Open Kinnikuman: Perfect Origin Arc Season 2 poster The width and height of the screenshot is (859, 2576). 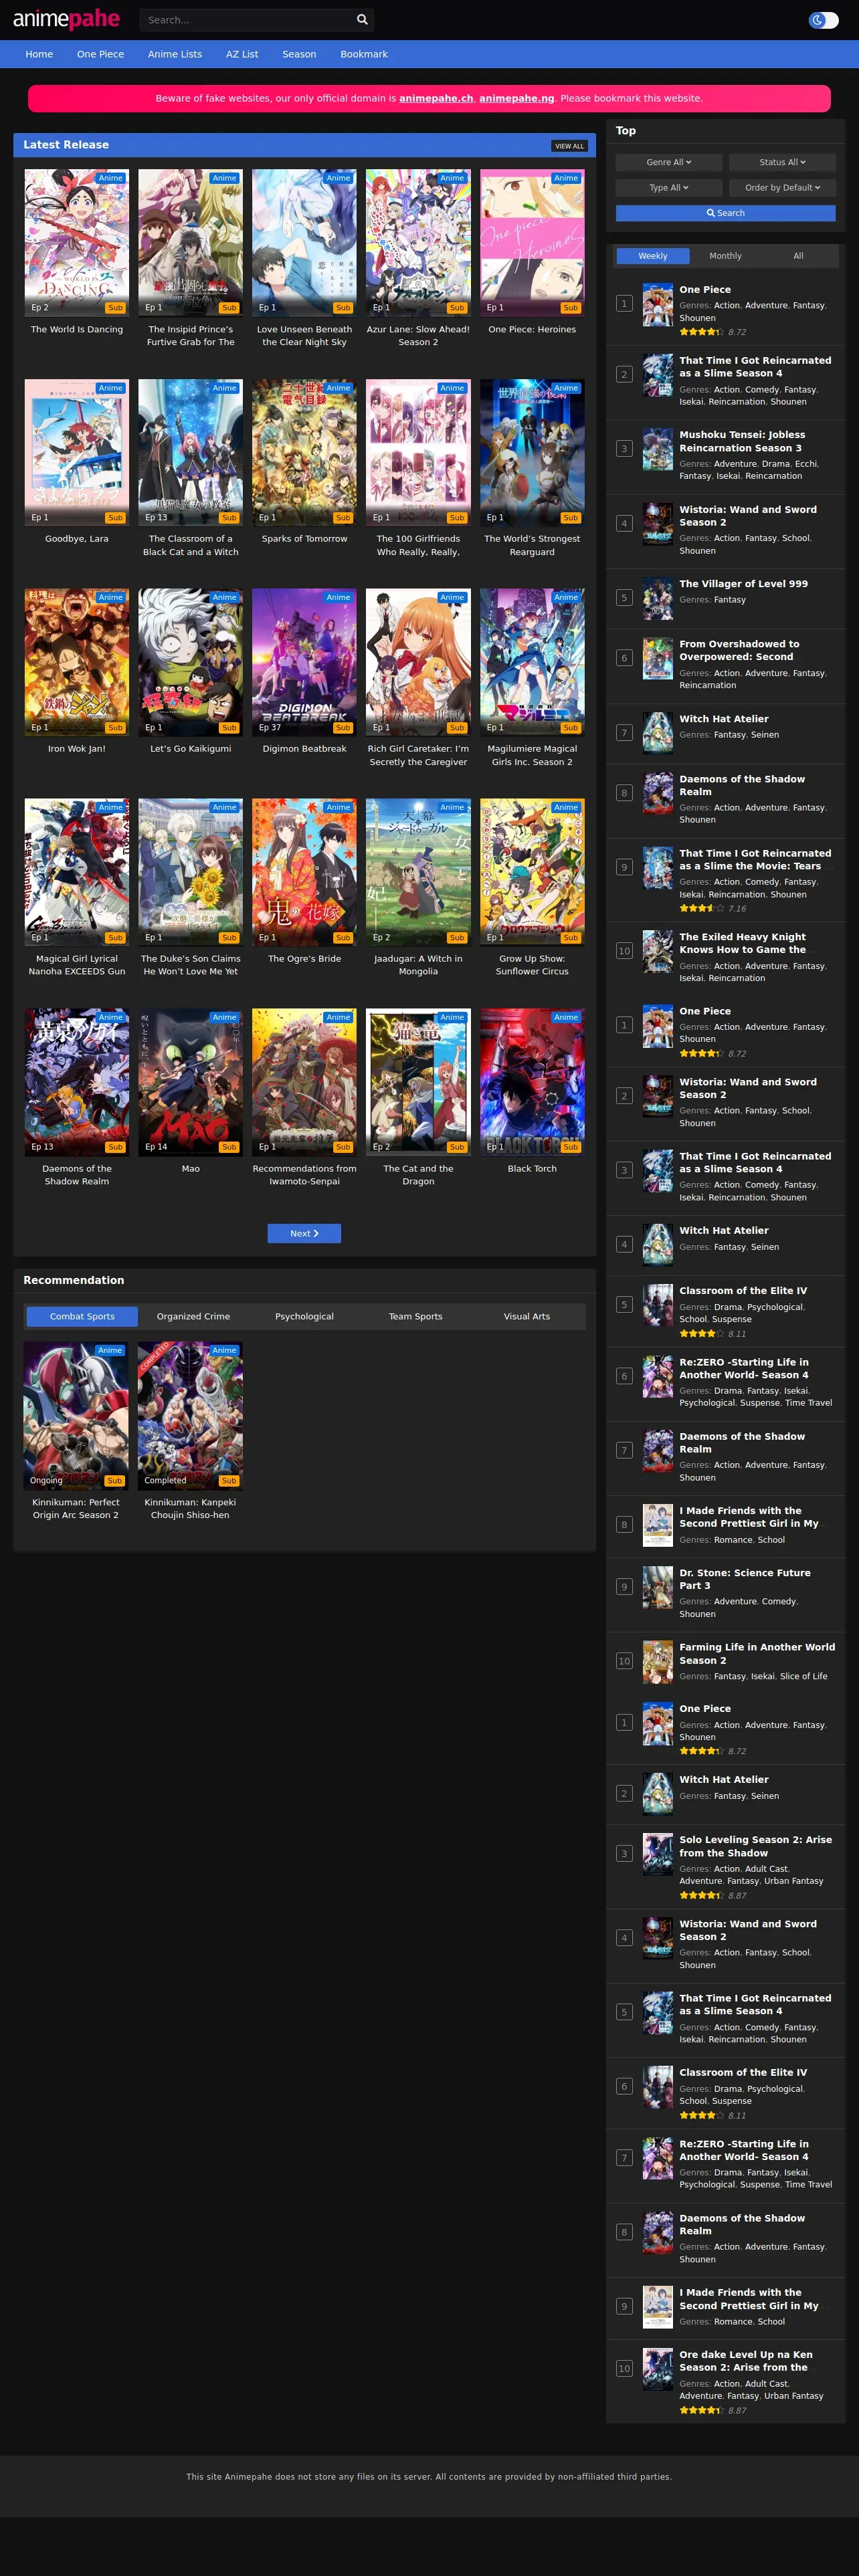pyautogui.click(x=76, y=1416)
